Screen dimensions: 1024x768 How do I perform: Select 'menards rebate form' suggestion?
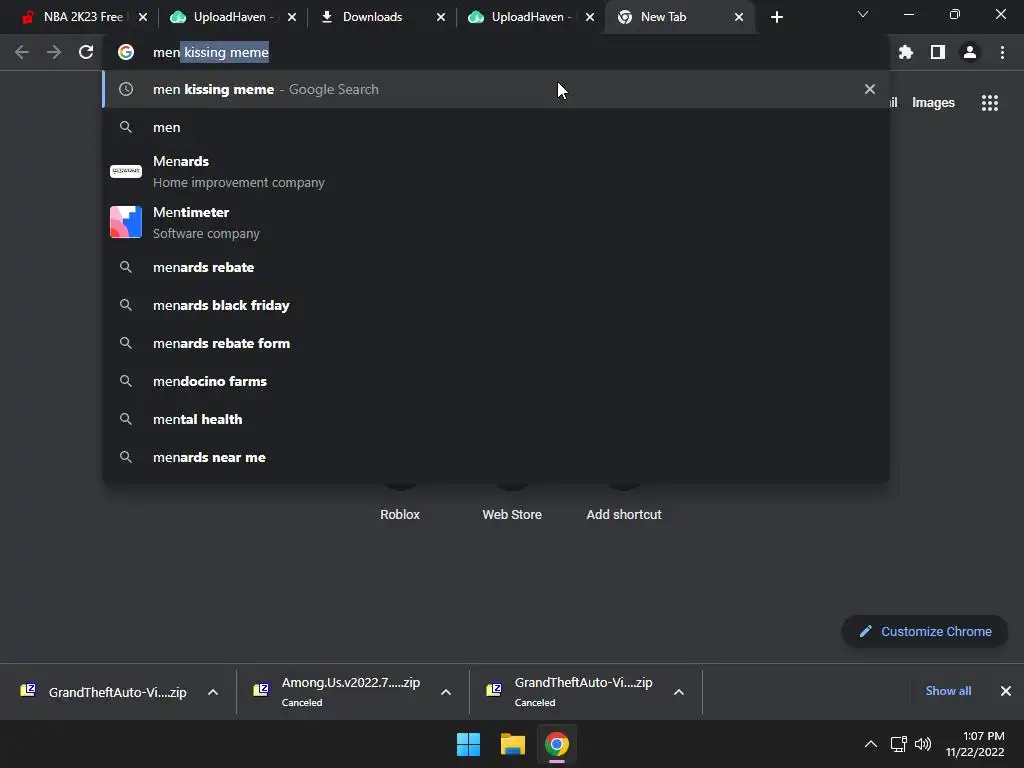coord(496,343)
